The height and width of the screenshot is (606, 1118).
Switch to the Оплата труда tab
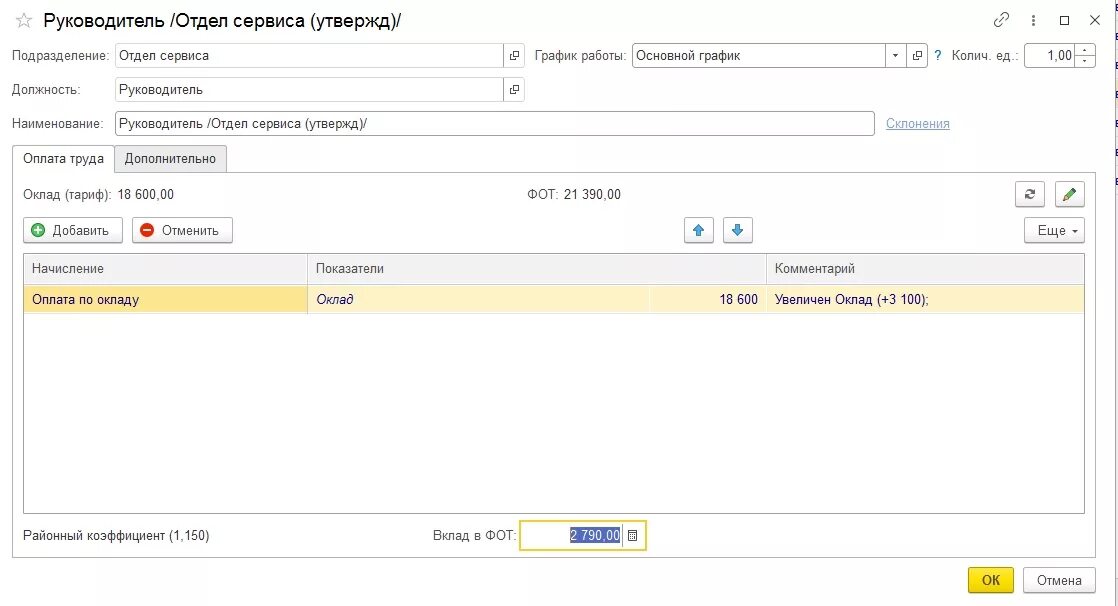63,158
